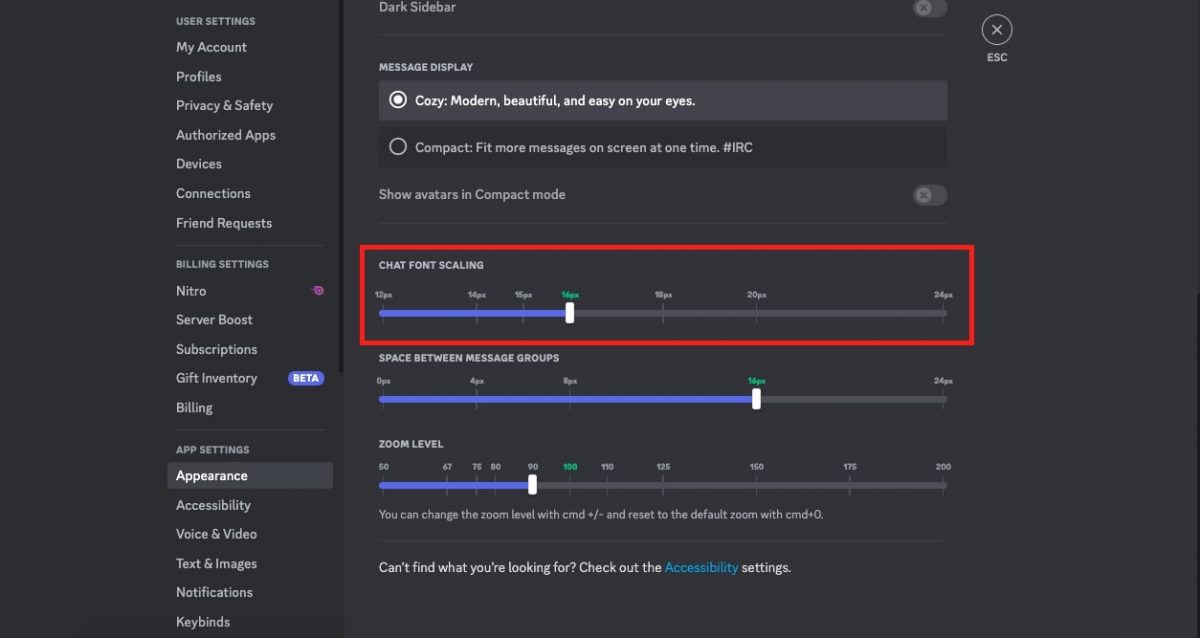Image resolution: width=1200 pixels, height=638 pixels.
Task: Select the Cozy message display option
Action: click(x=397, y=100)
